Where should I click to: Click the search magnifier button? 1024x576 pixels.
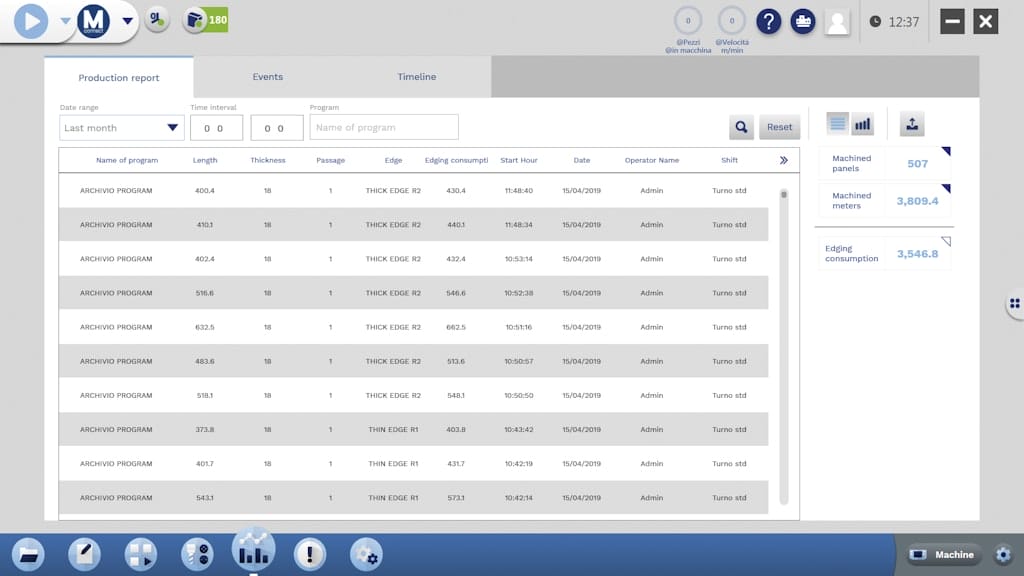741,127
